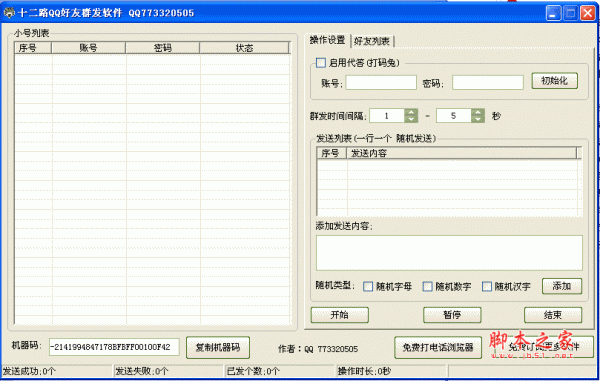The width and height of the screenshot is (600, 381).
Task: Click the minimum interval value field showing 1
Action: [x=387, y=116]
